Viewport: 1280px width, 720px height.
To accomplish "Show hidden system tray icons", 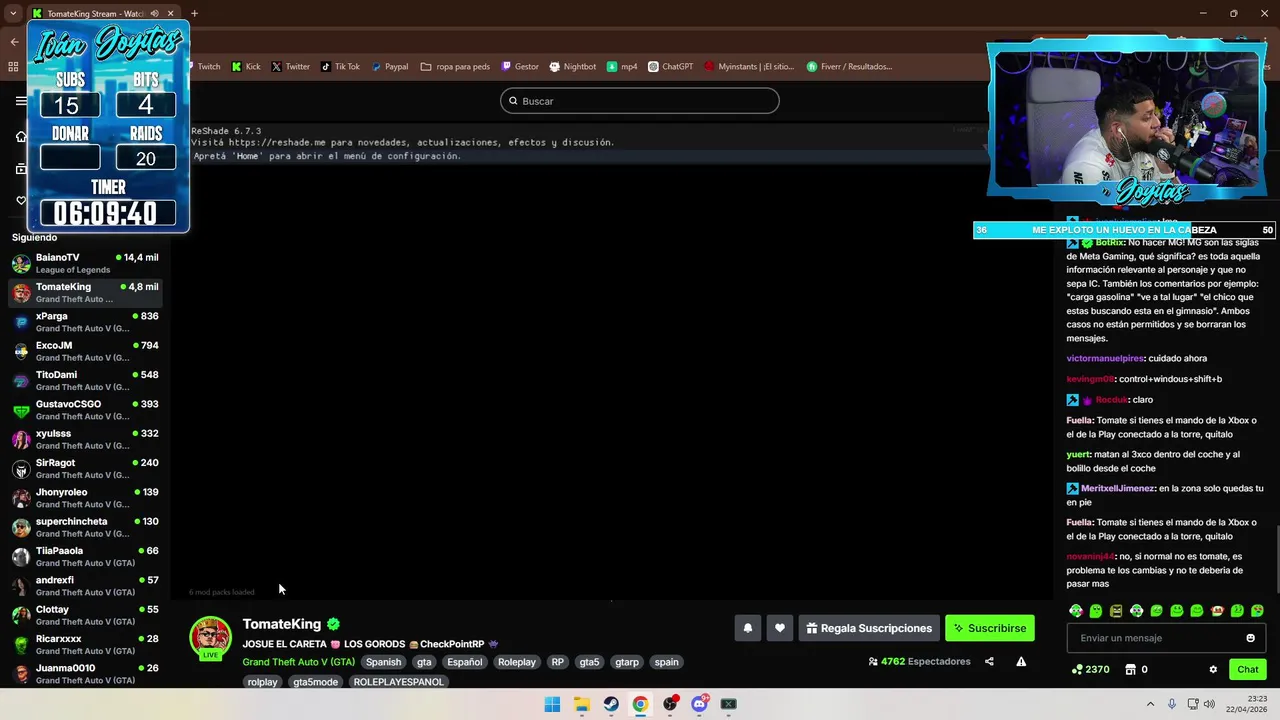I will 1150,704.
